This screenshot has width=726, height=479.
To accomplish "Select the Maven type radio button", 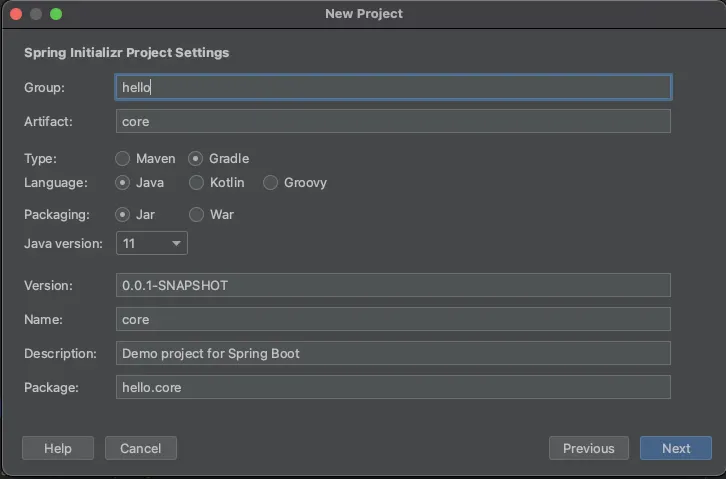I will [123, 158].
